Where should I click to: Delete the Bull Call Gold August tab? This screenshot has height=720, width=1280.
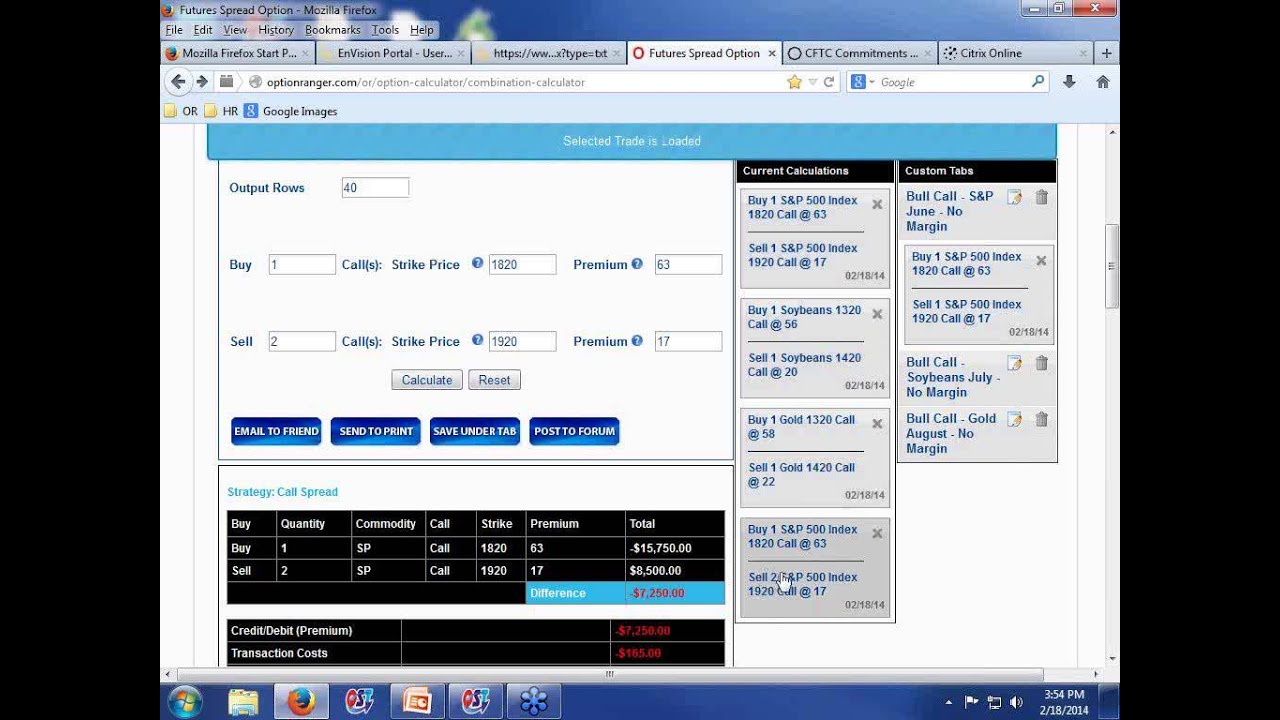[x=1041, y=420]
